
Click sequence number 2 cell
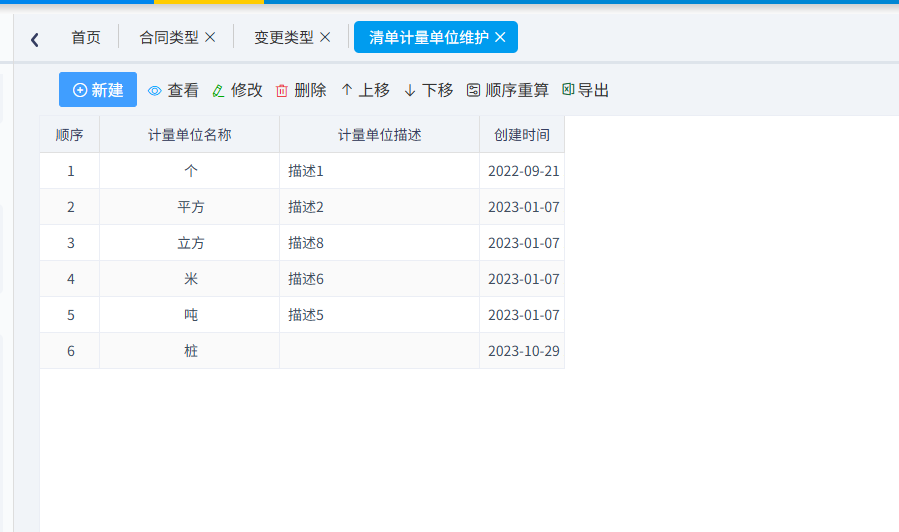coord(71,207)
